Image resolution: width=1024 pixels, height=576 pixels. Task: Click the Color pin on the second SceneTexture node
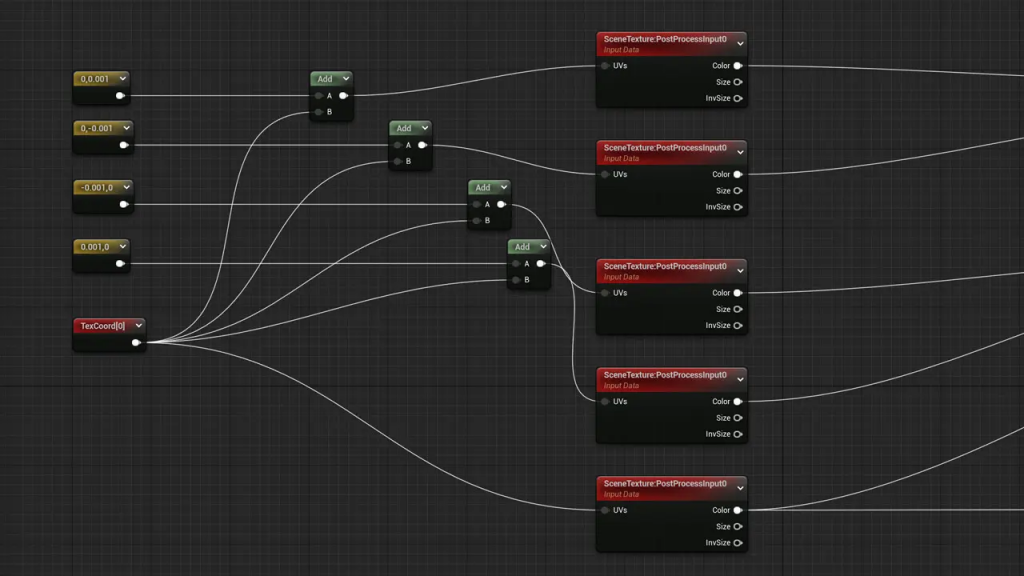[738, 174]
